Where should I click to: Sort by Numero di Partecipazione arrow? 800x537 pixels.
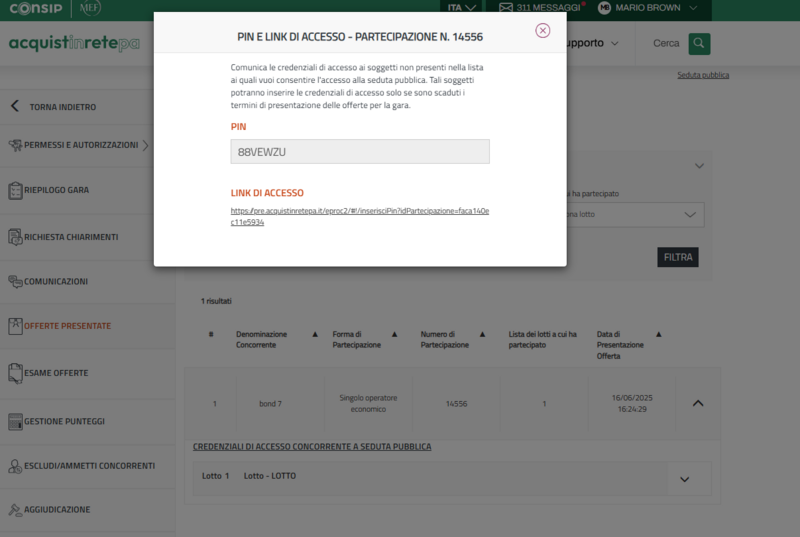(482, 335)
